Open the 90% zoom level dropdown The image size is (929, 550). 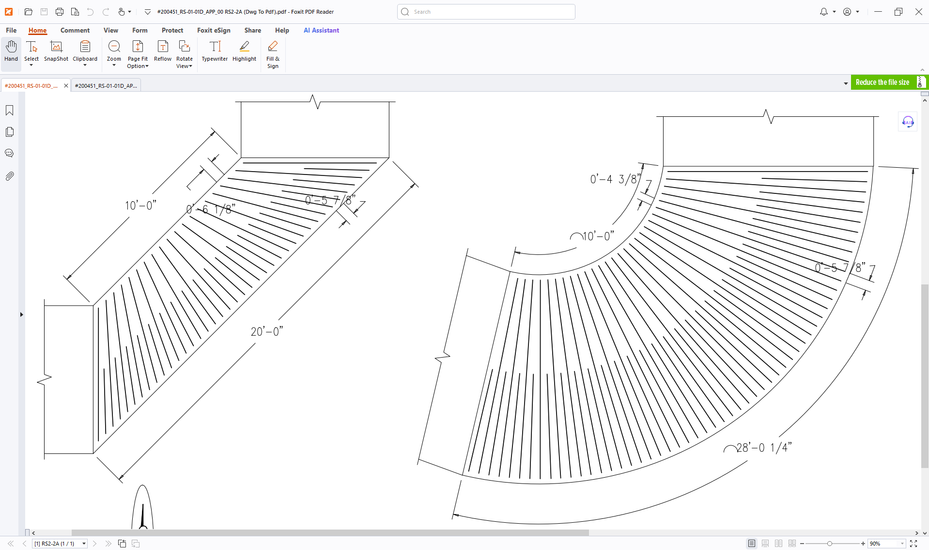coord(902,543)
